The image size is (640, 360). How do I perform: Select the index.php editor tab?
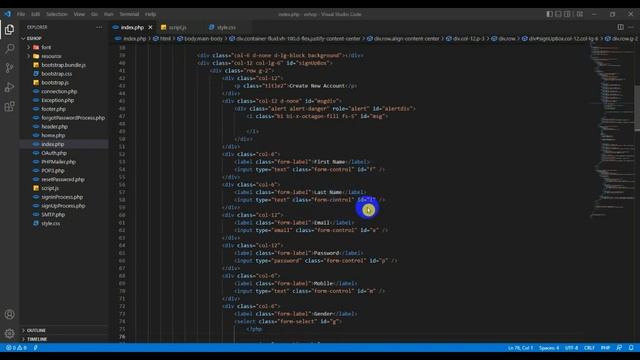[132, 27]
